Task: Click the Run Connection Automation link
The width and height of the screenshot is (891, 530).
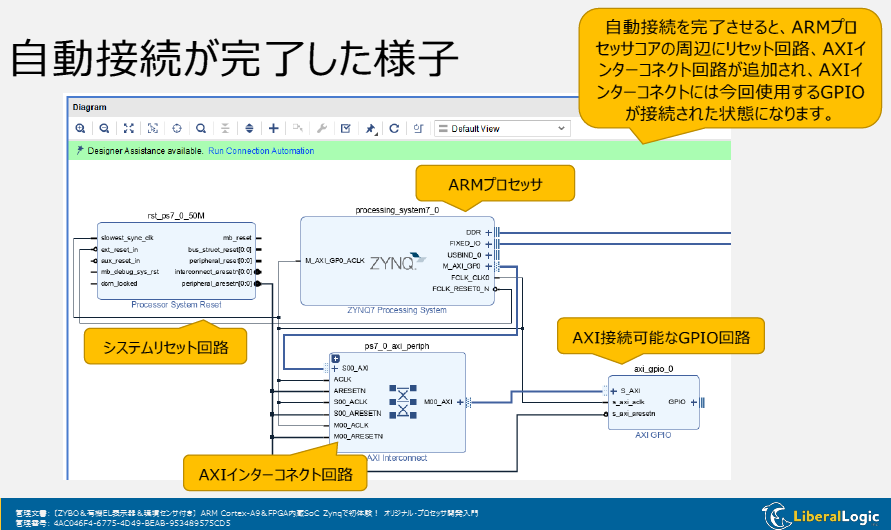Action: [x=261, y=151]
